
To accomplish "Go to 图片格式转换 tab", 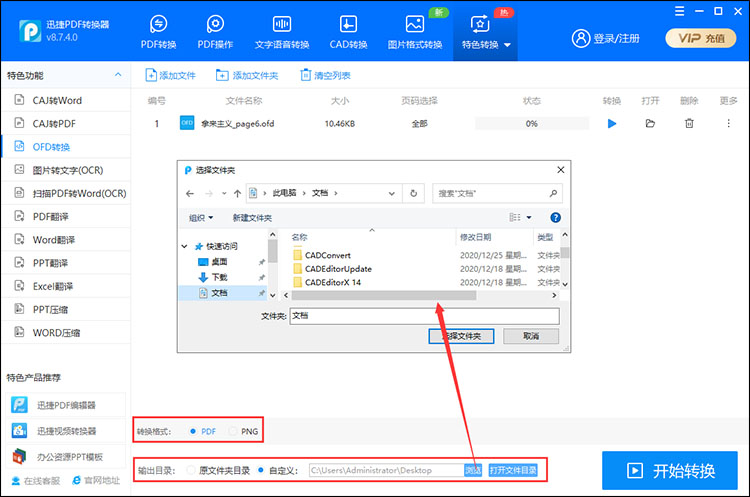I will click(415, 32).
